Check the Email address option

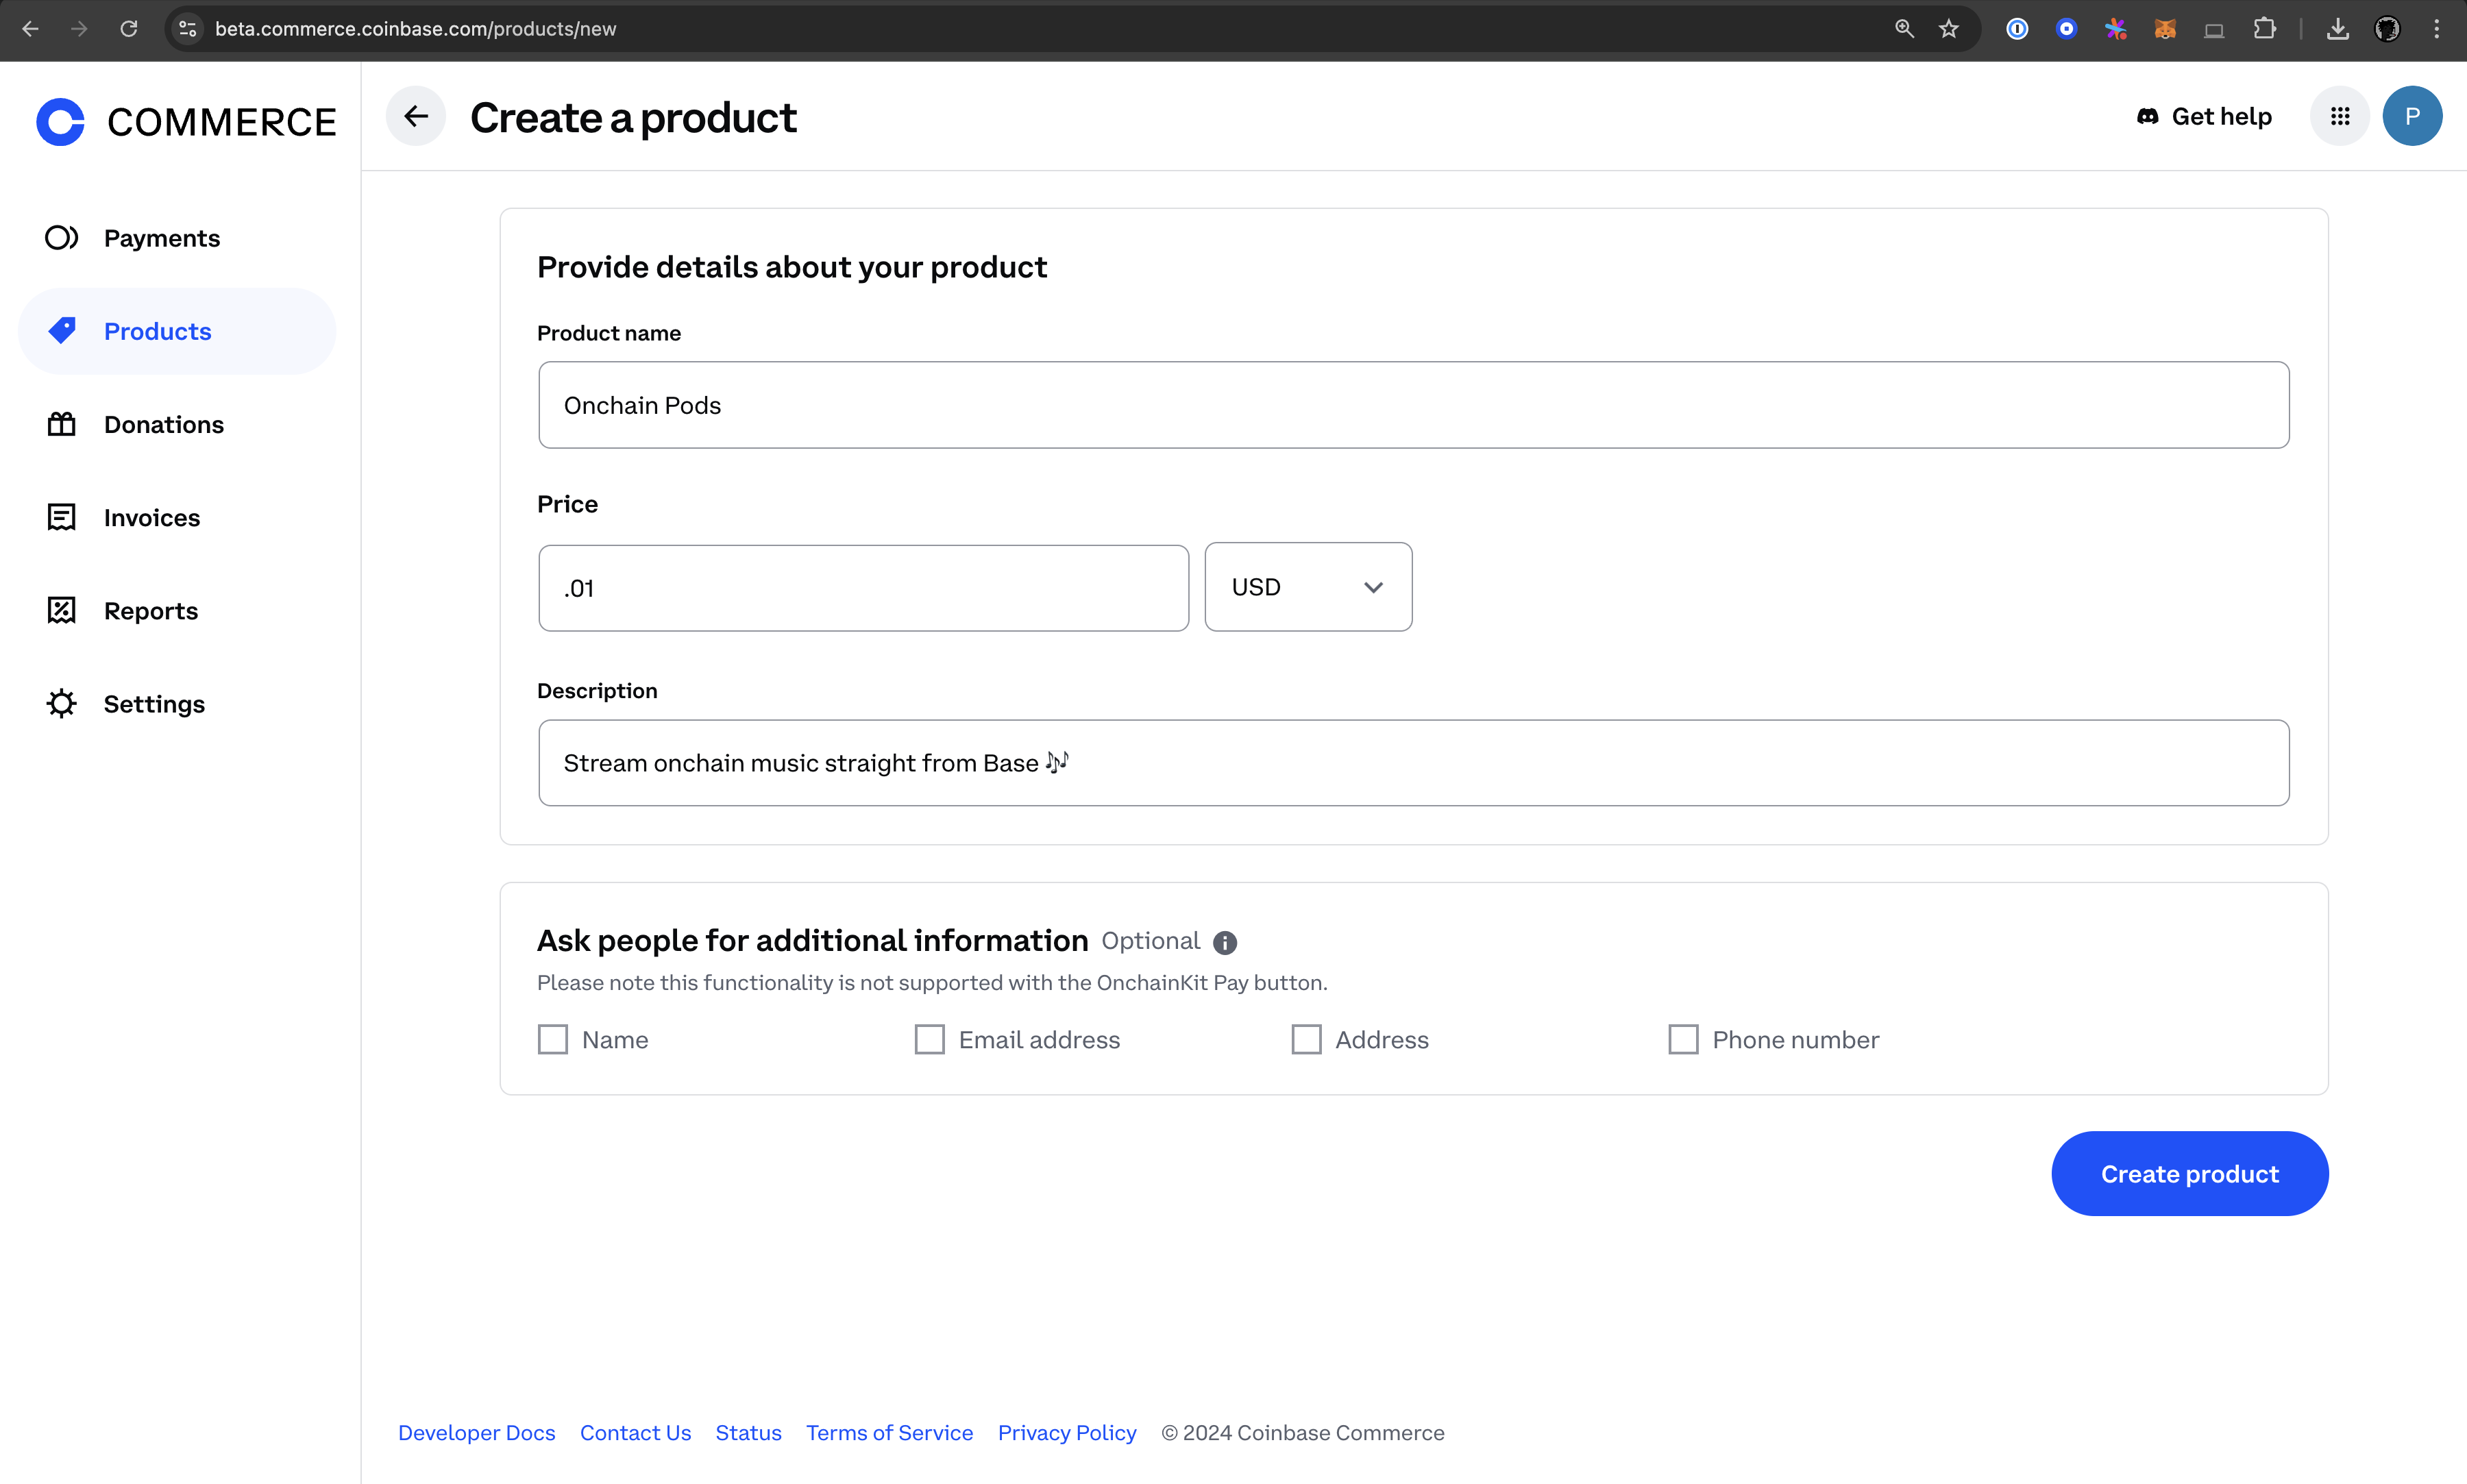tap(930, 1039)
